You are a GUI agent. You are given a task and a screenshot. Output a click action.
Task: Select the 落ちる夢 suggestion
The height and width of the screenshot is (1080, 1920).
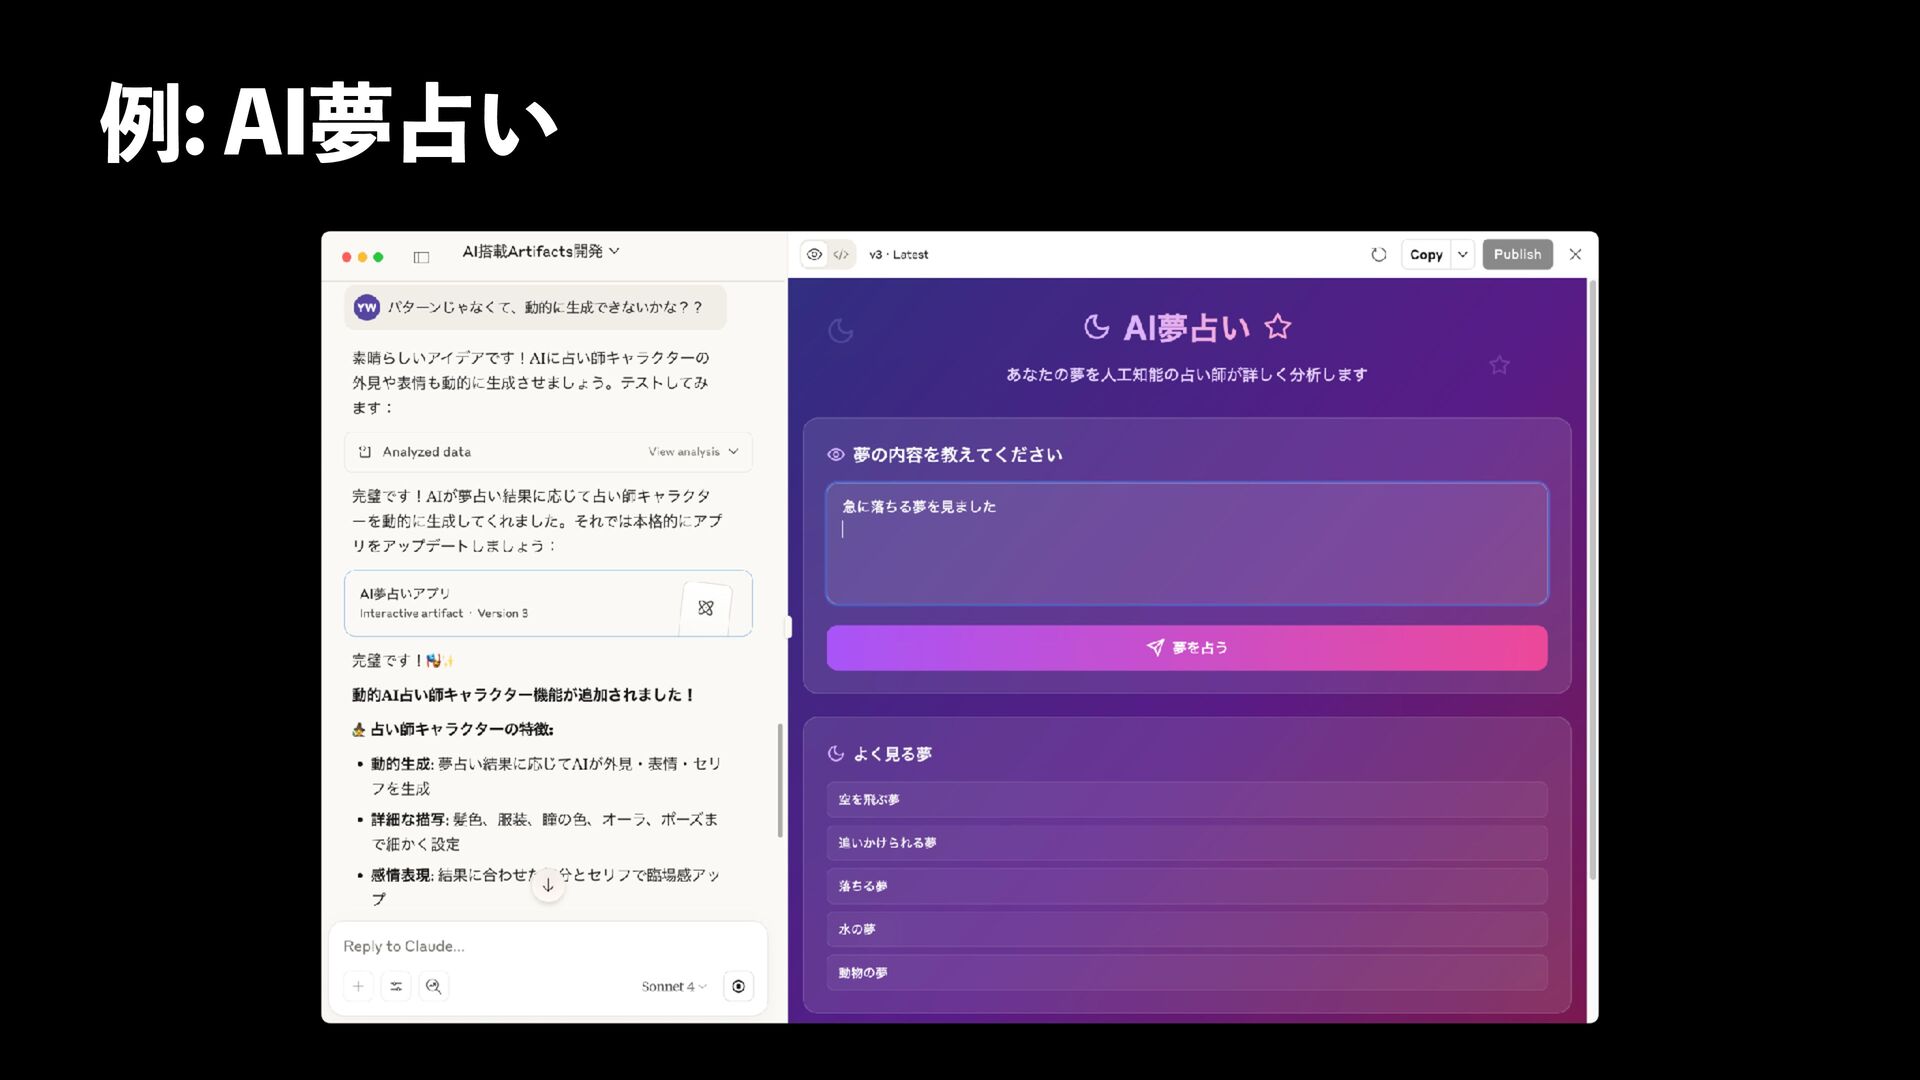1187,886
